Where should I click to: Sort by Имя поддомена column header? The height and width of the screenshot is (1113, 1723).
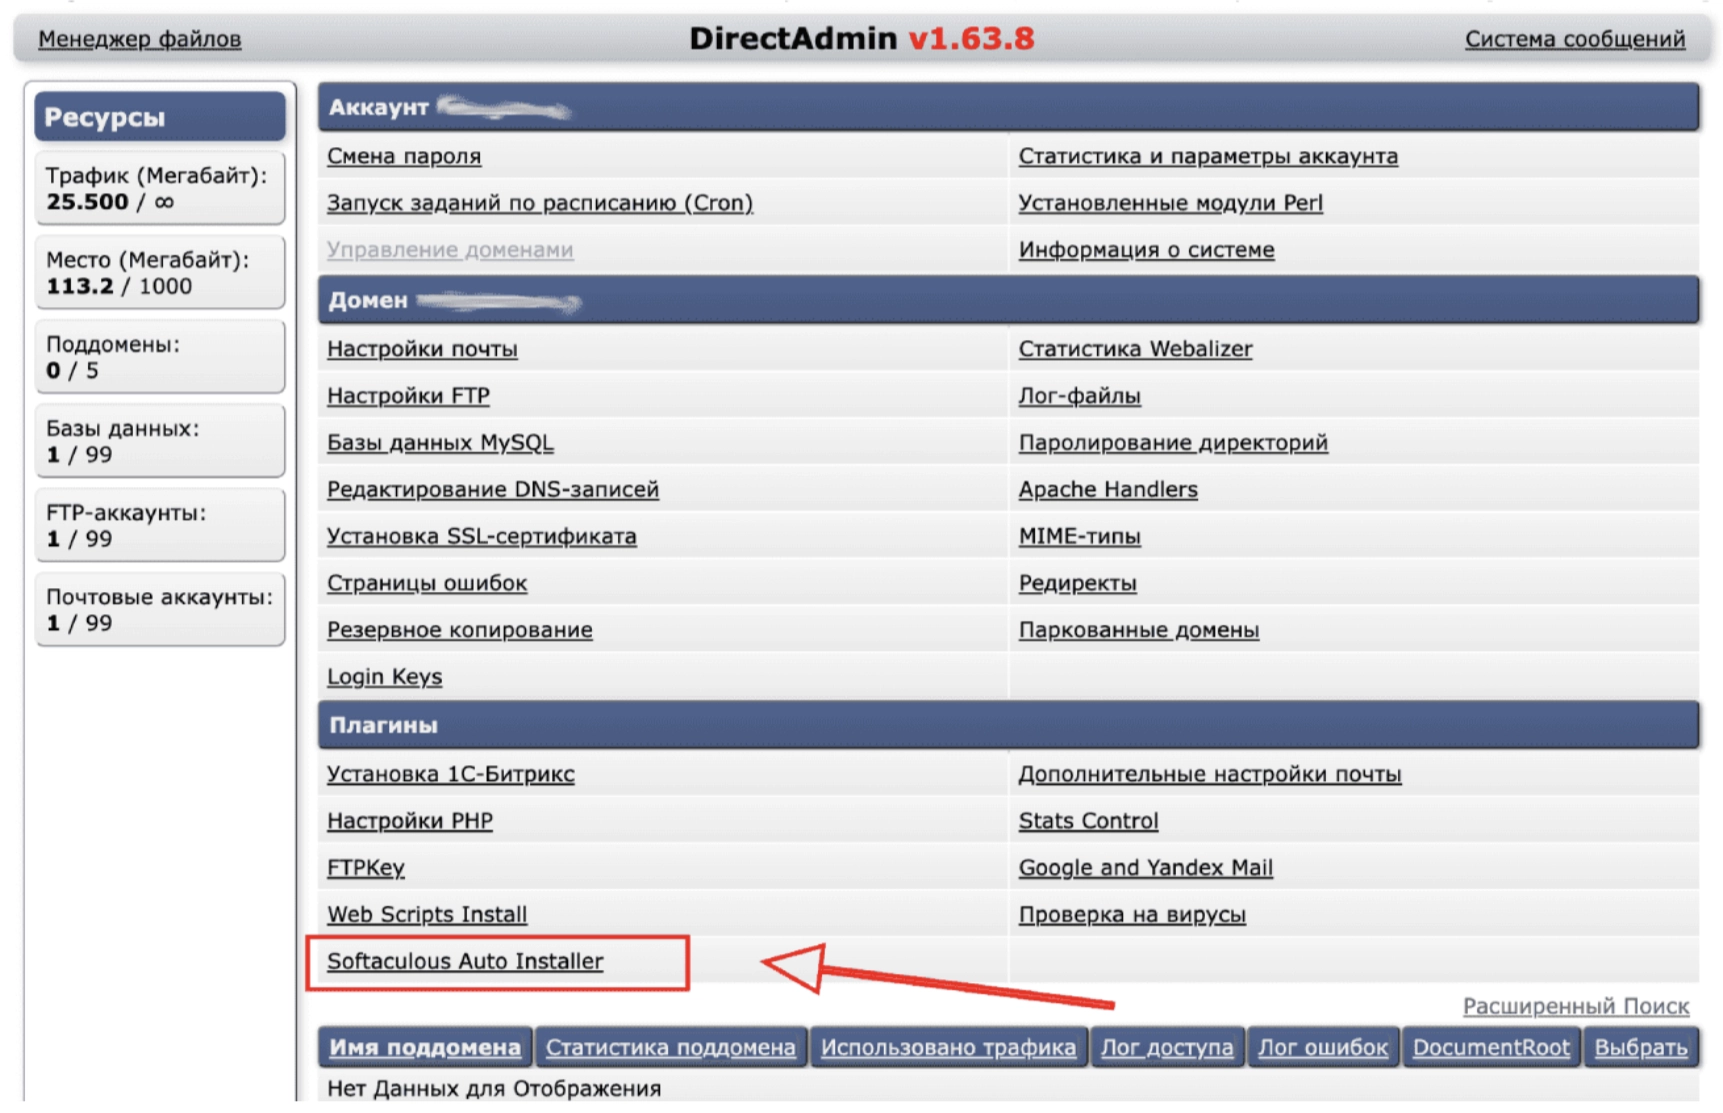425,1047
